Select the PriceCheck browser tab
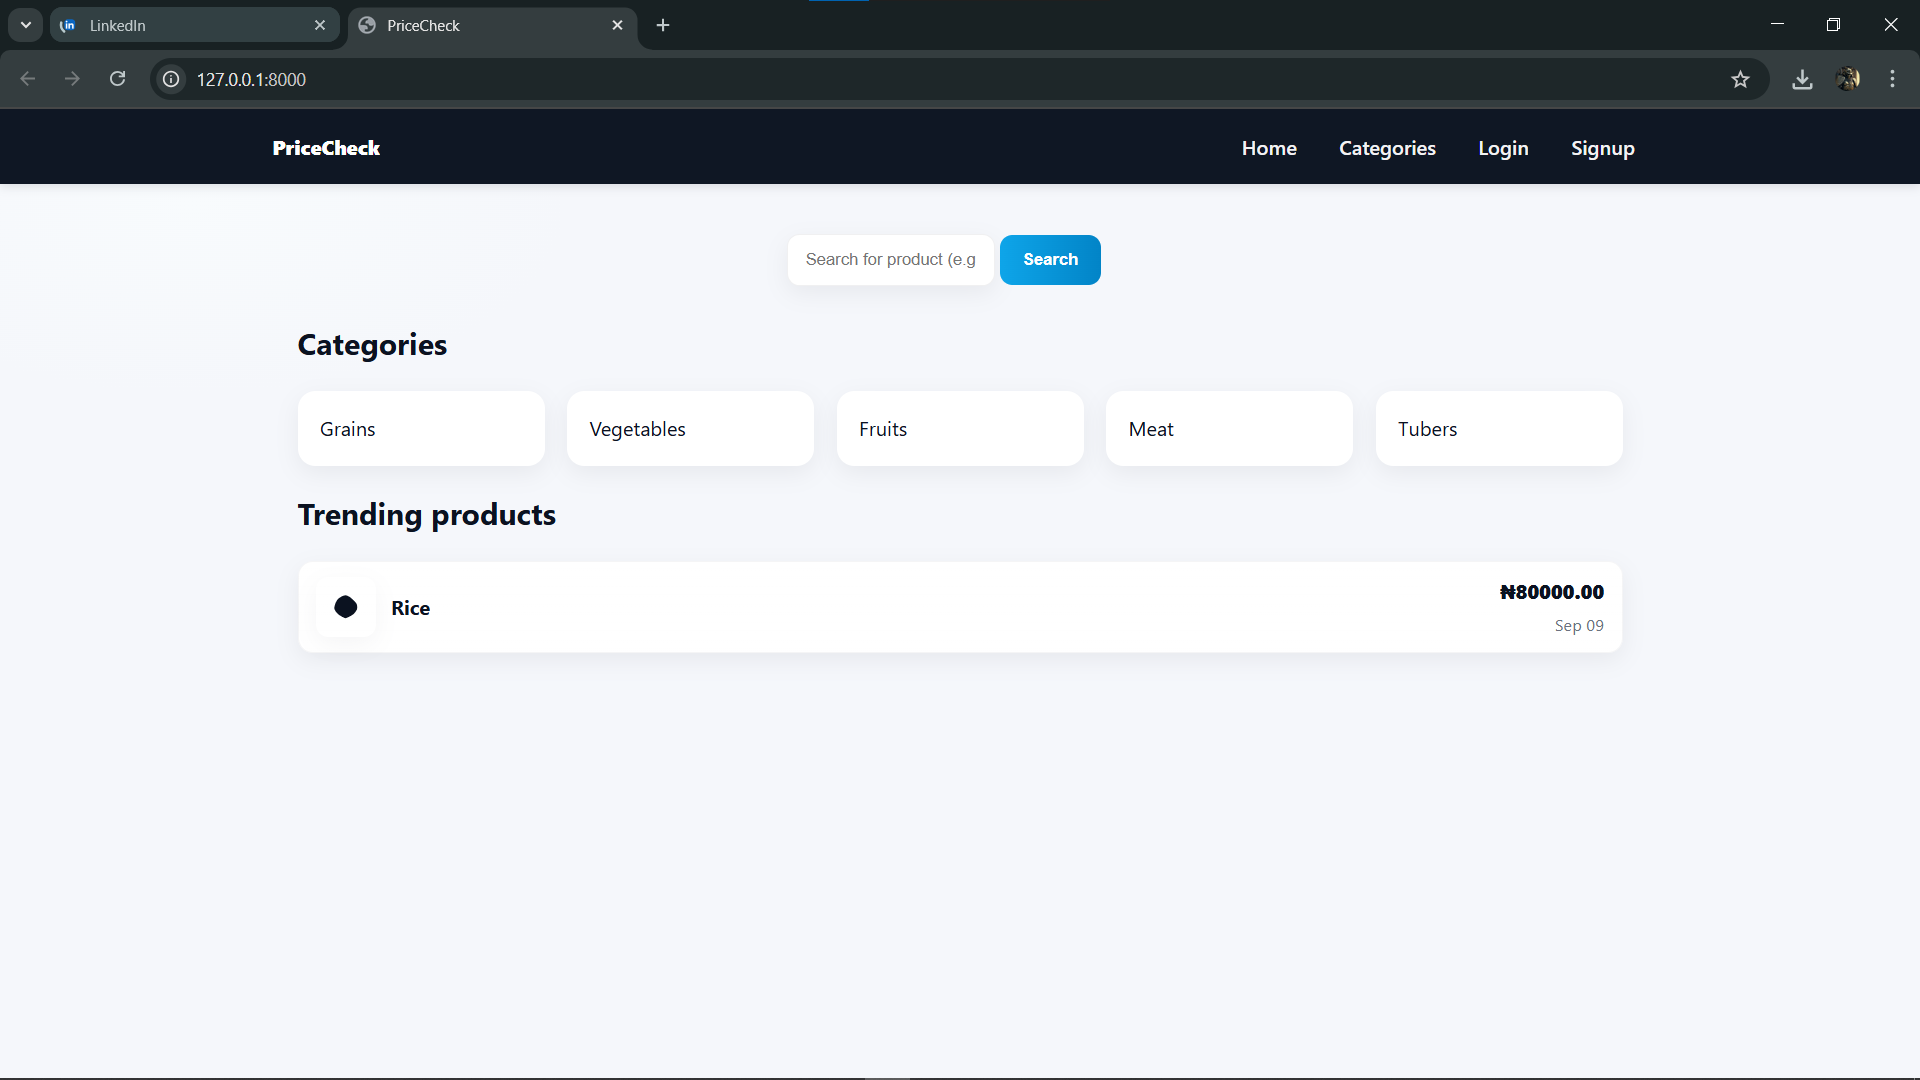This screenshot has width=1920, height=1080. point(492,25)
